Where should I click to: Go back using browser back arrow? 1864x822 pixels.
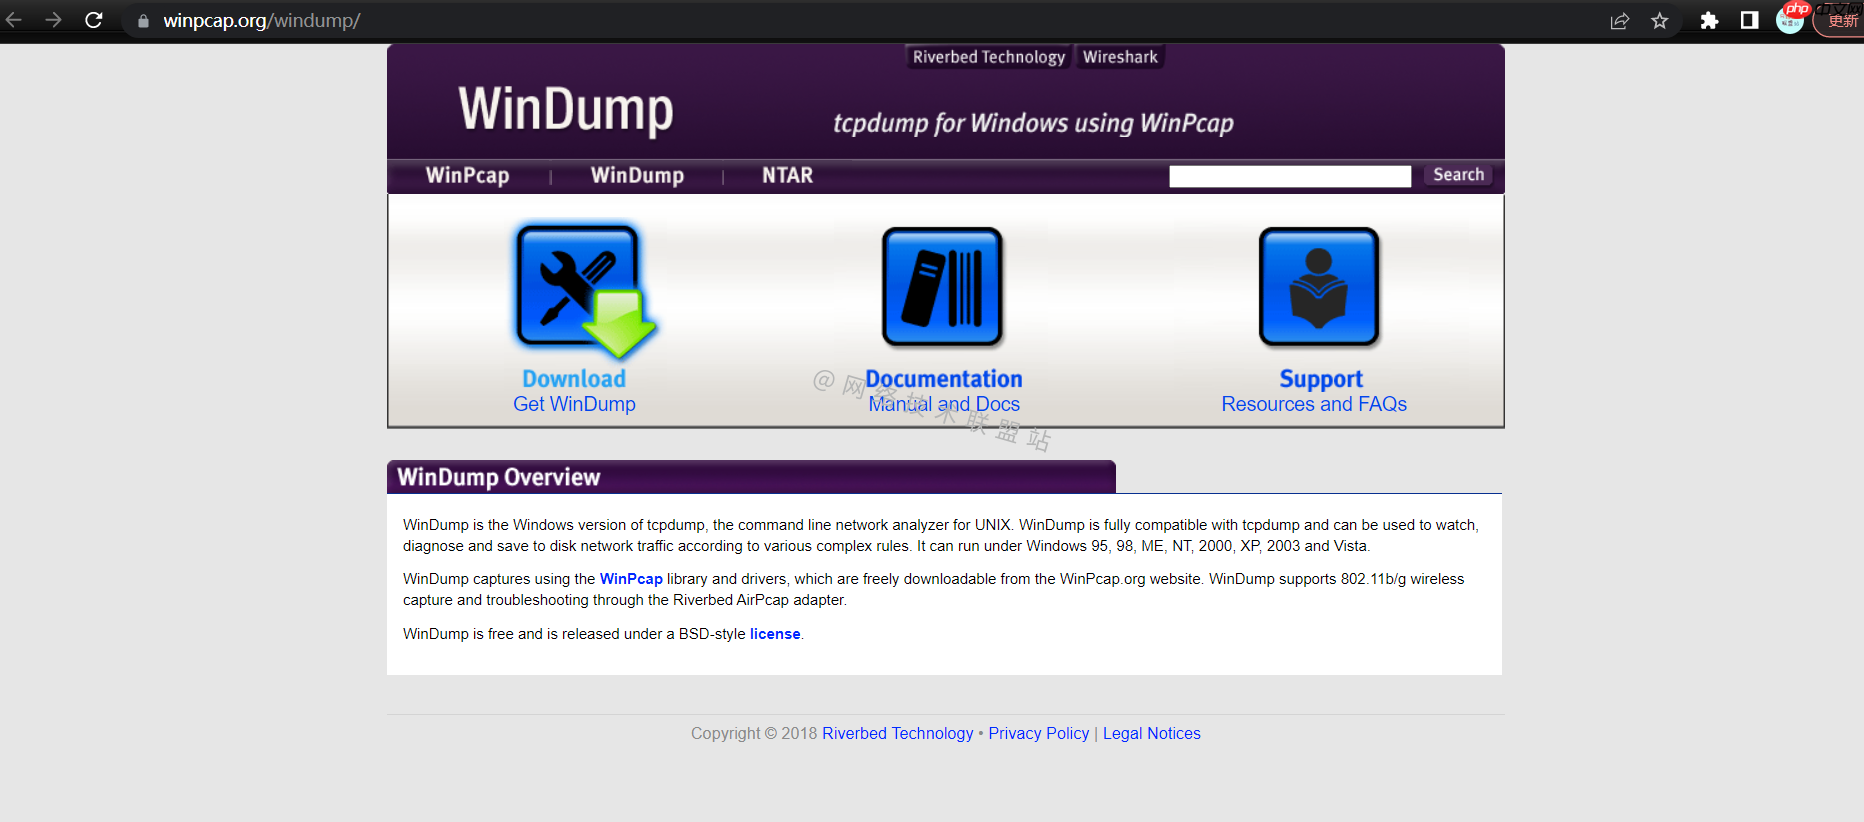pos(14,20)
